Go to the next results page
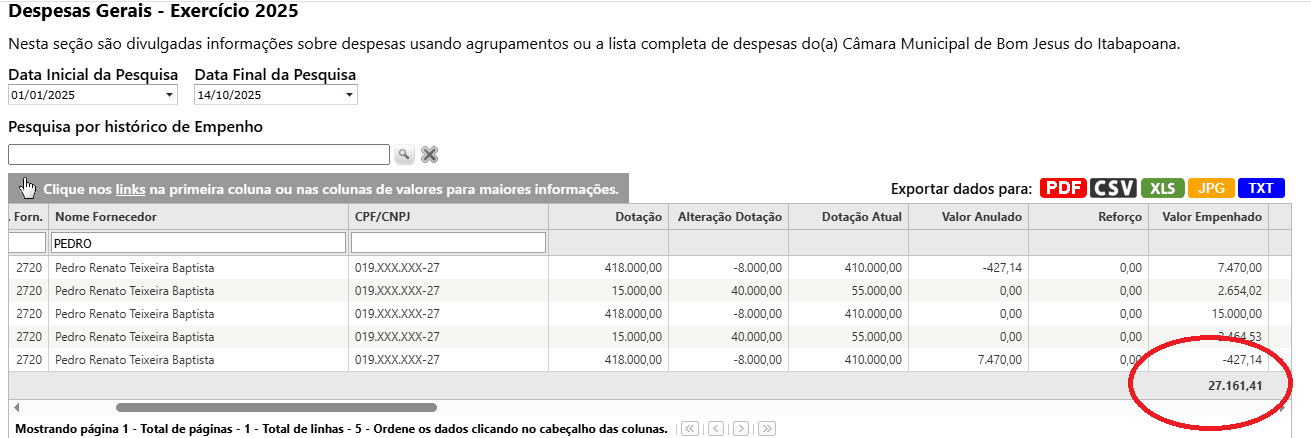Screen dimensions: 1311x438 click(741, 429)
